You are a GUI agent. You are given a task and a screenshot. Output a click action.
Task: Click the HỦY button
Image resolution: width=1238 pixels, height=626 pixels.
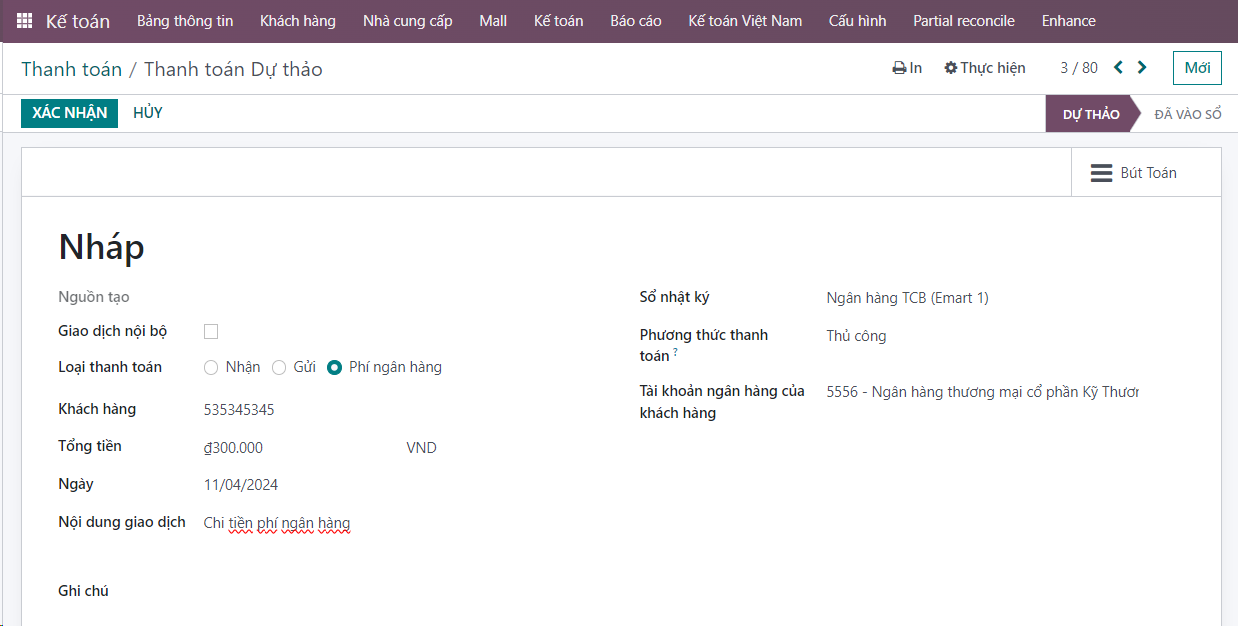[148, 113]
